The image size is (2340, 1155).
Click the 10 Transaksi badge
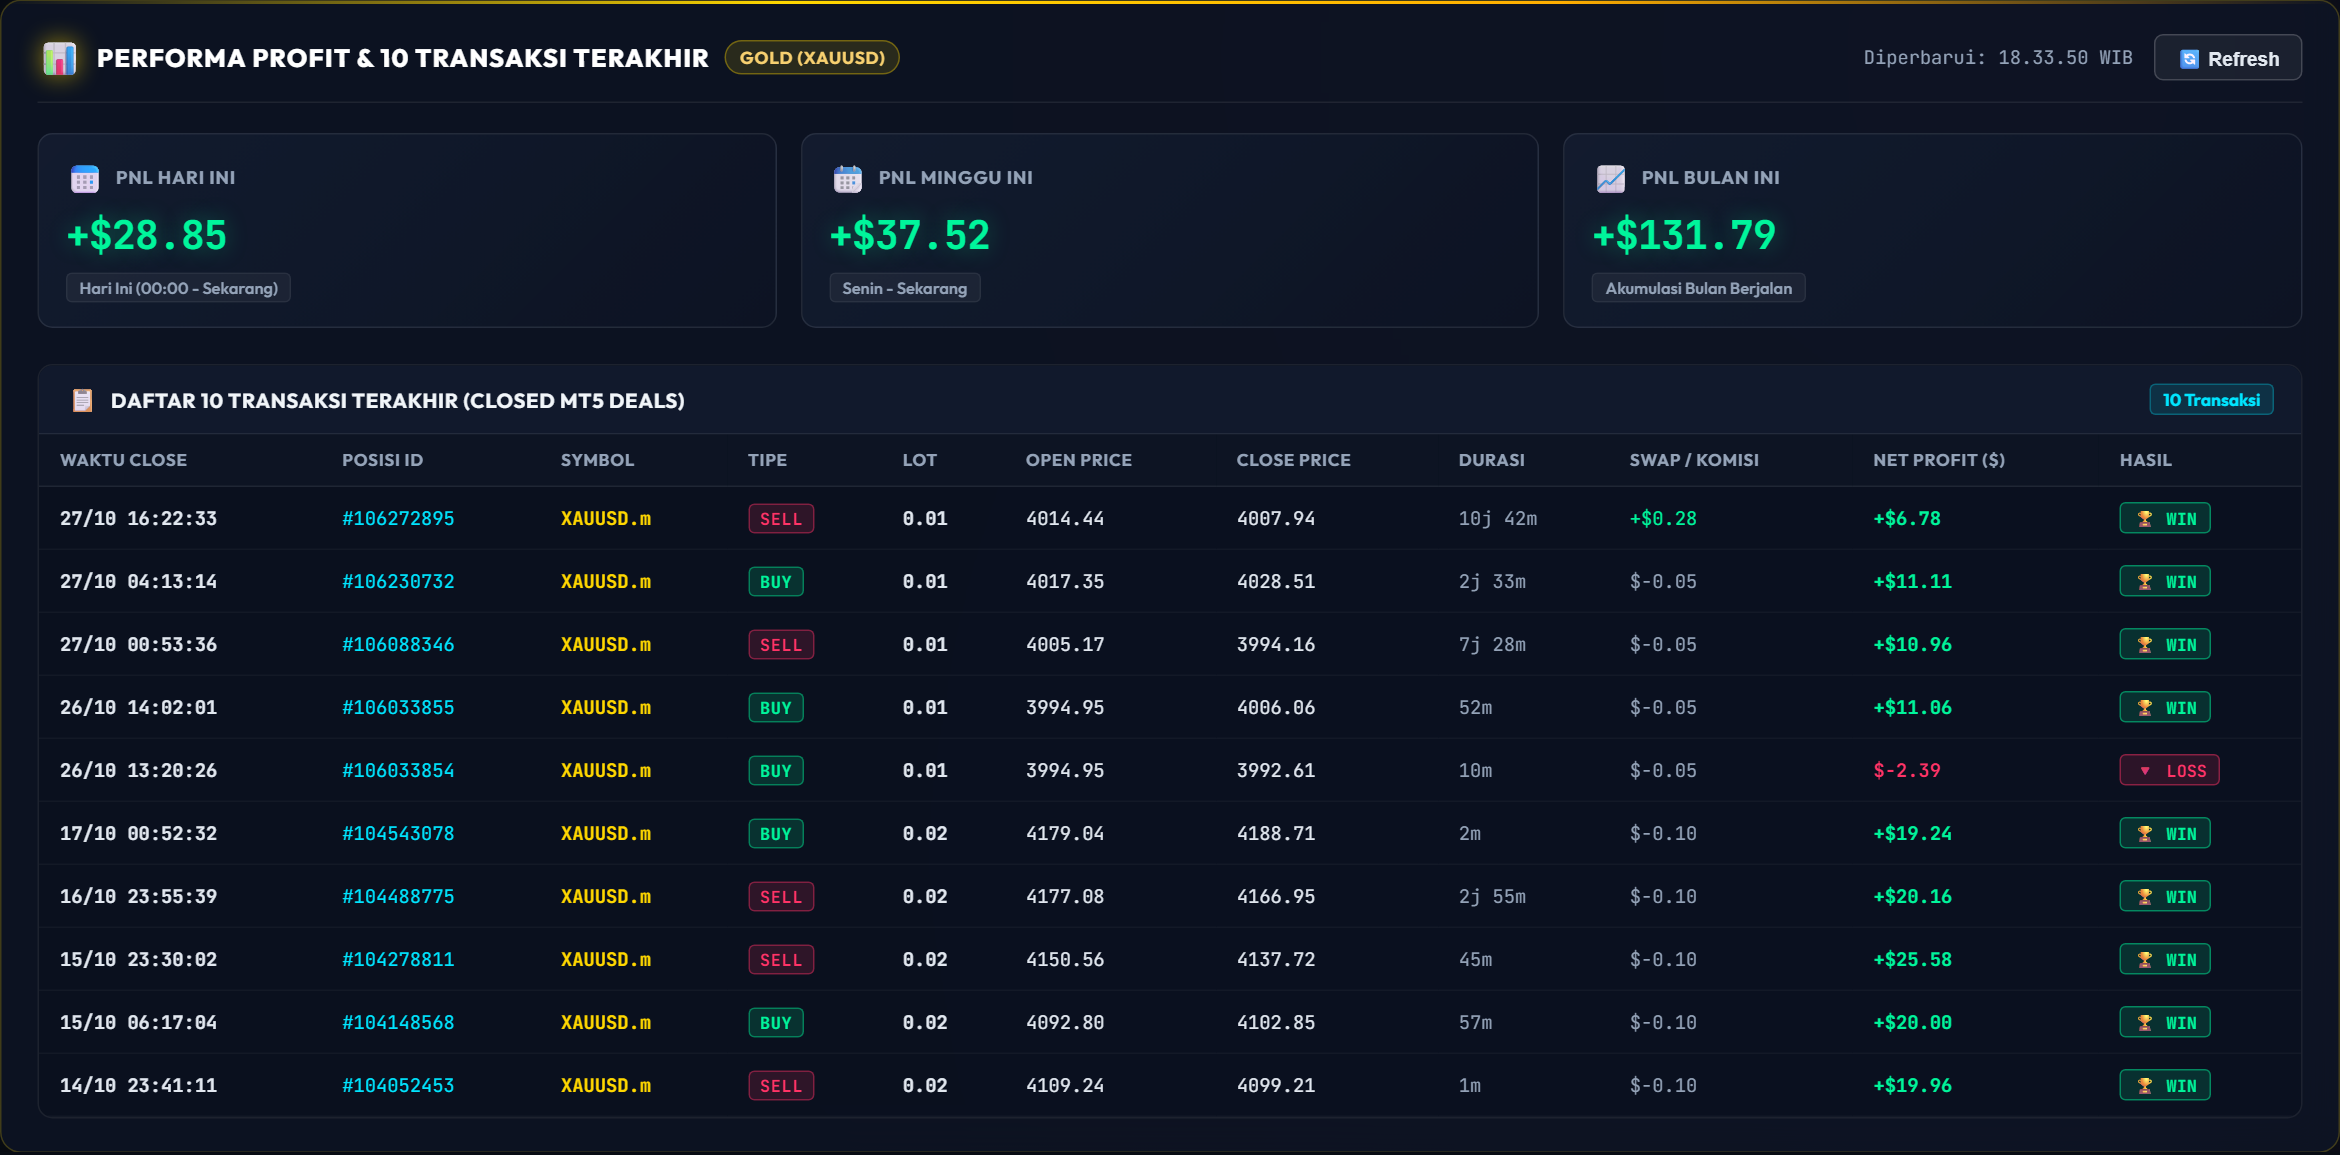[2211, 400]
